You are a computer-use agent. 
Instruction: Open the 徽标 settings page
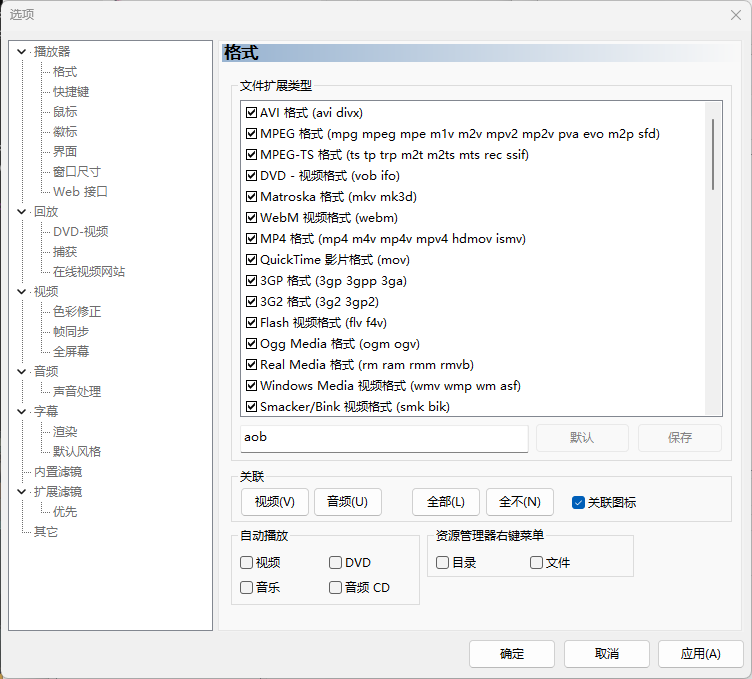[x=65, y=132]
